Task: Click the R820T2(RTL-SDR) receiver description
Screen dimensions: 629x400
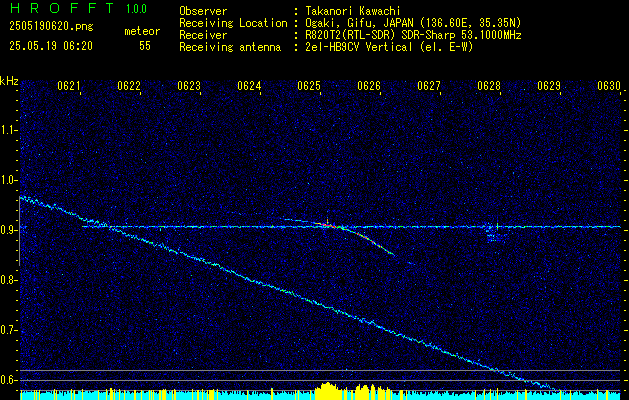Action: tap(413, 35)
